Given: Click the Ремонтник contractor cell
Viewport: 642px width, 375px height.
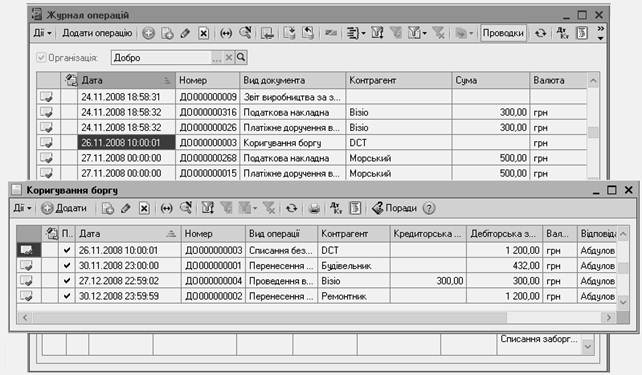Looking at the screenshot, I should coord(354,296).
